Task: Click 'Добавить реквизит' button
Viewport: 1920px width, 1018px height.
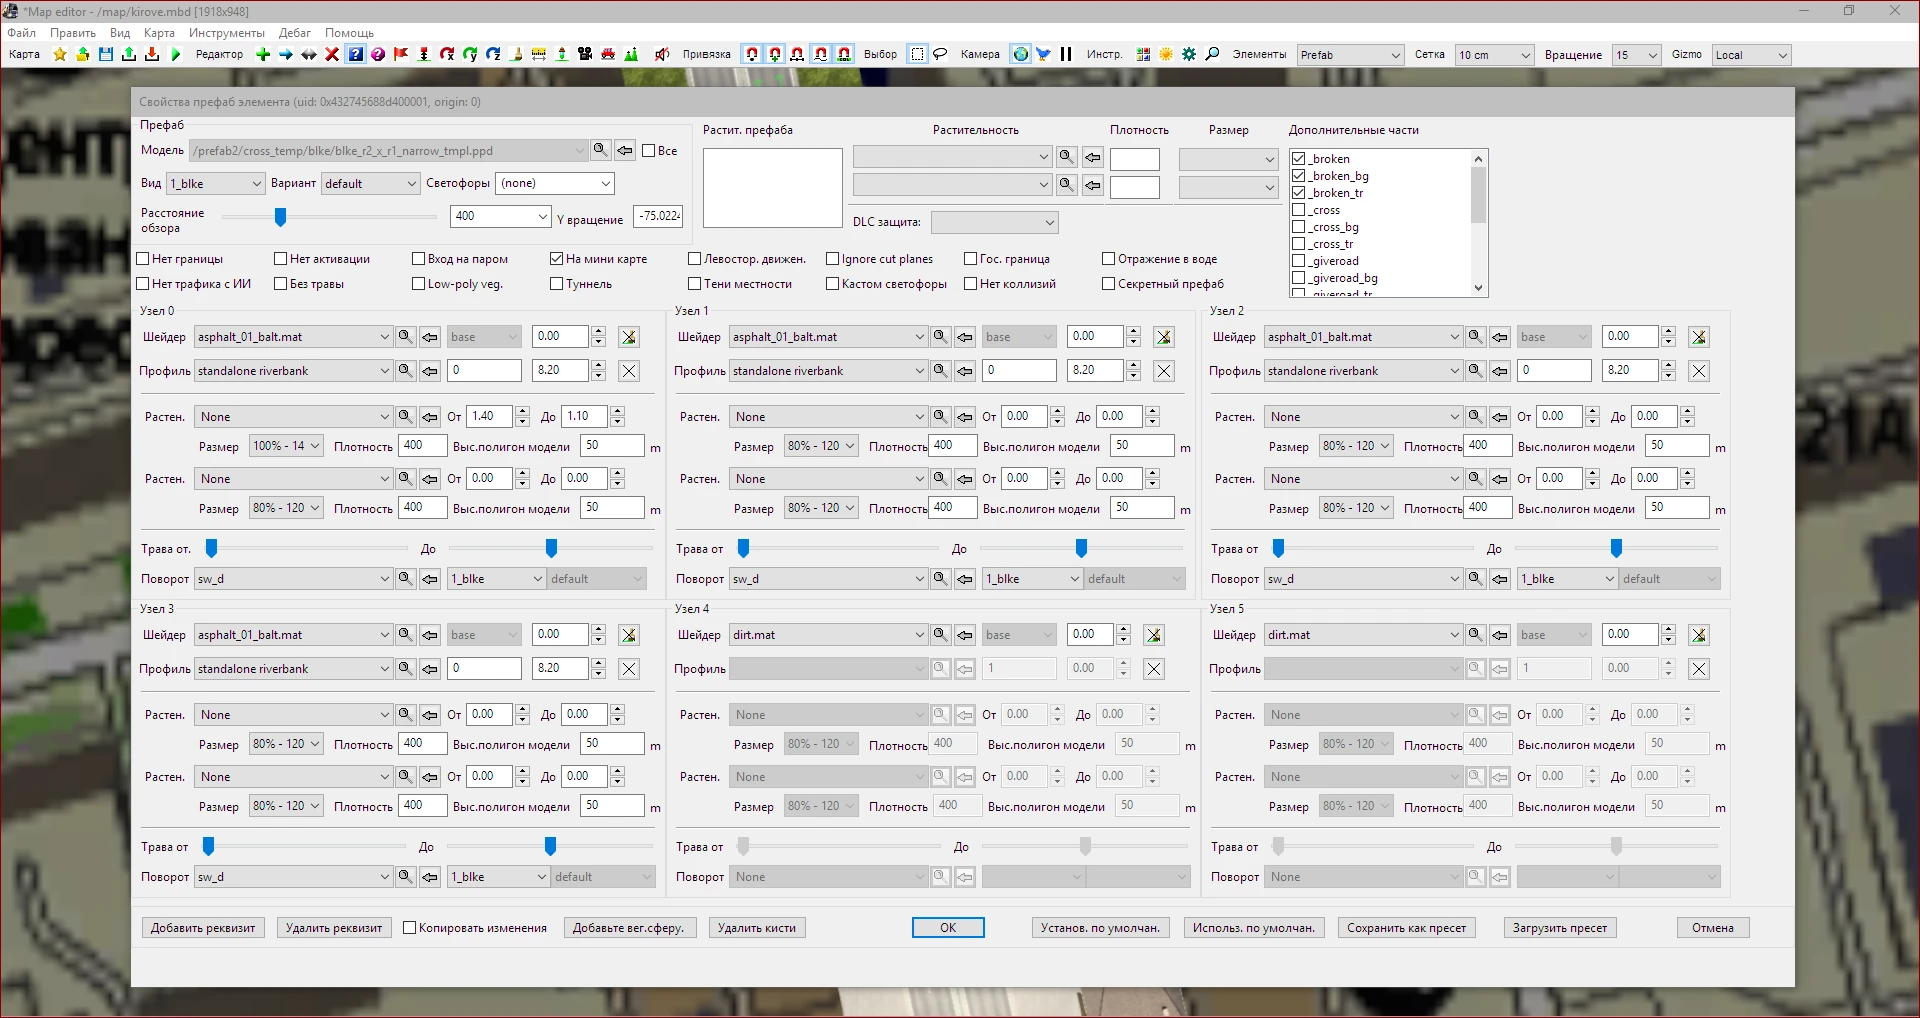Action: [203, 928]
